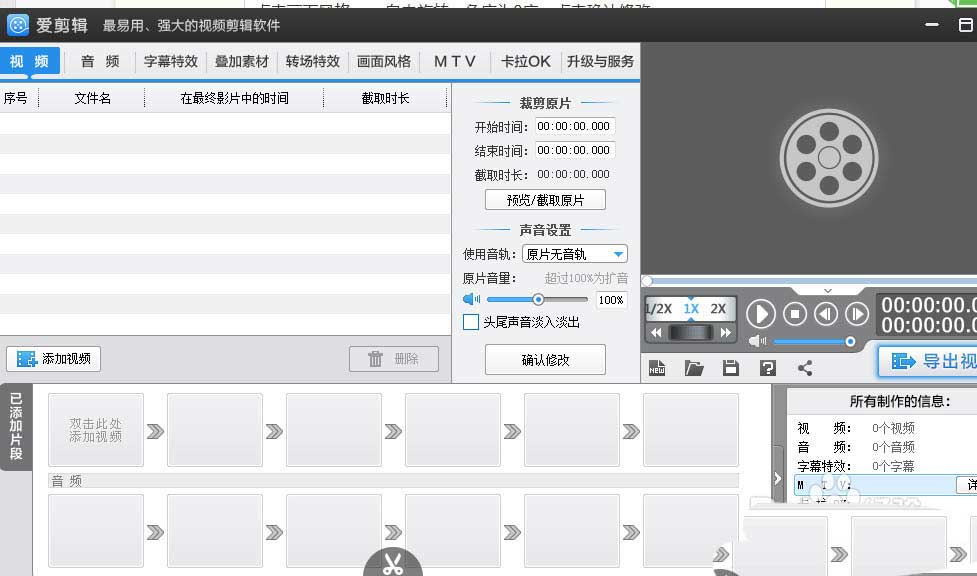Open an existing project via folder icon
This screenshot has width=977, height=576.
click(693, 368)
